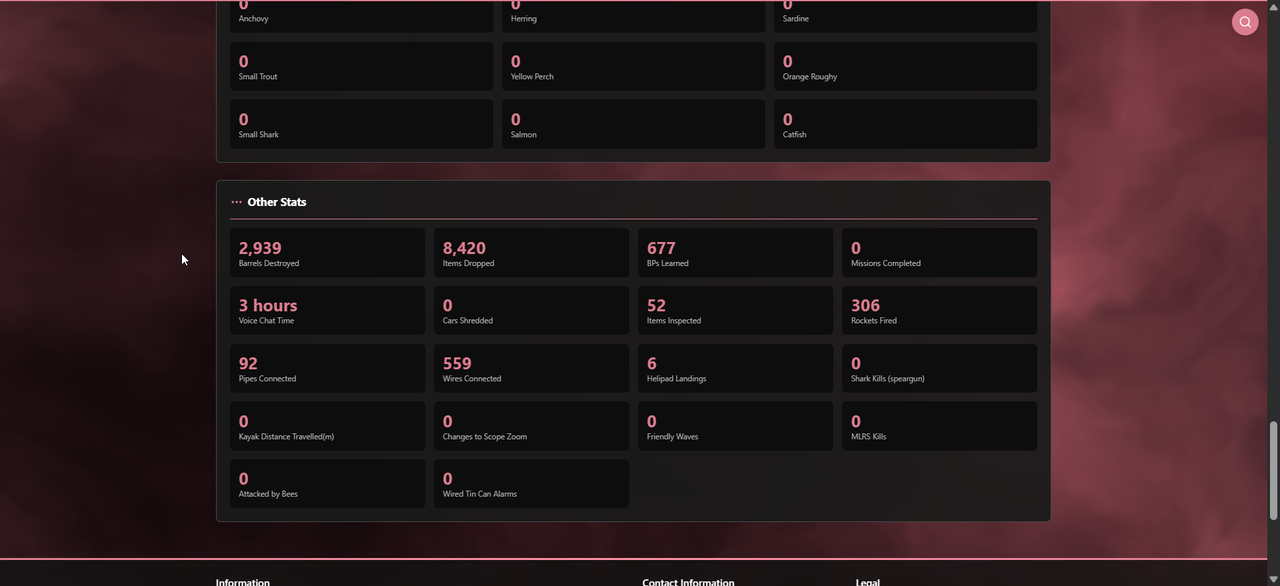Click the MLRS Kills stat card

pos(939,426)
